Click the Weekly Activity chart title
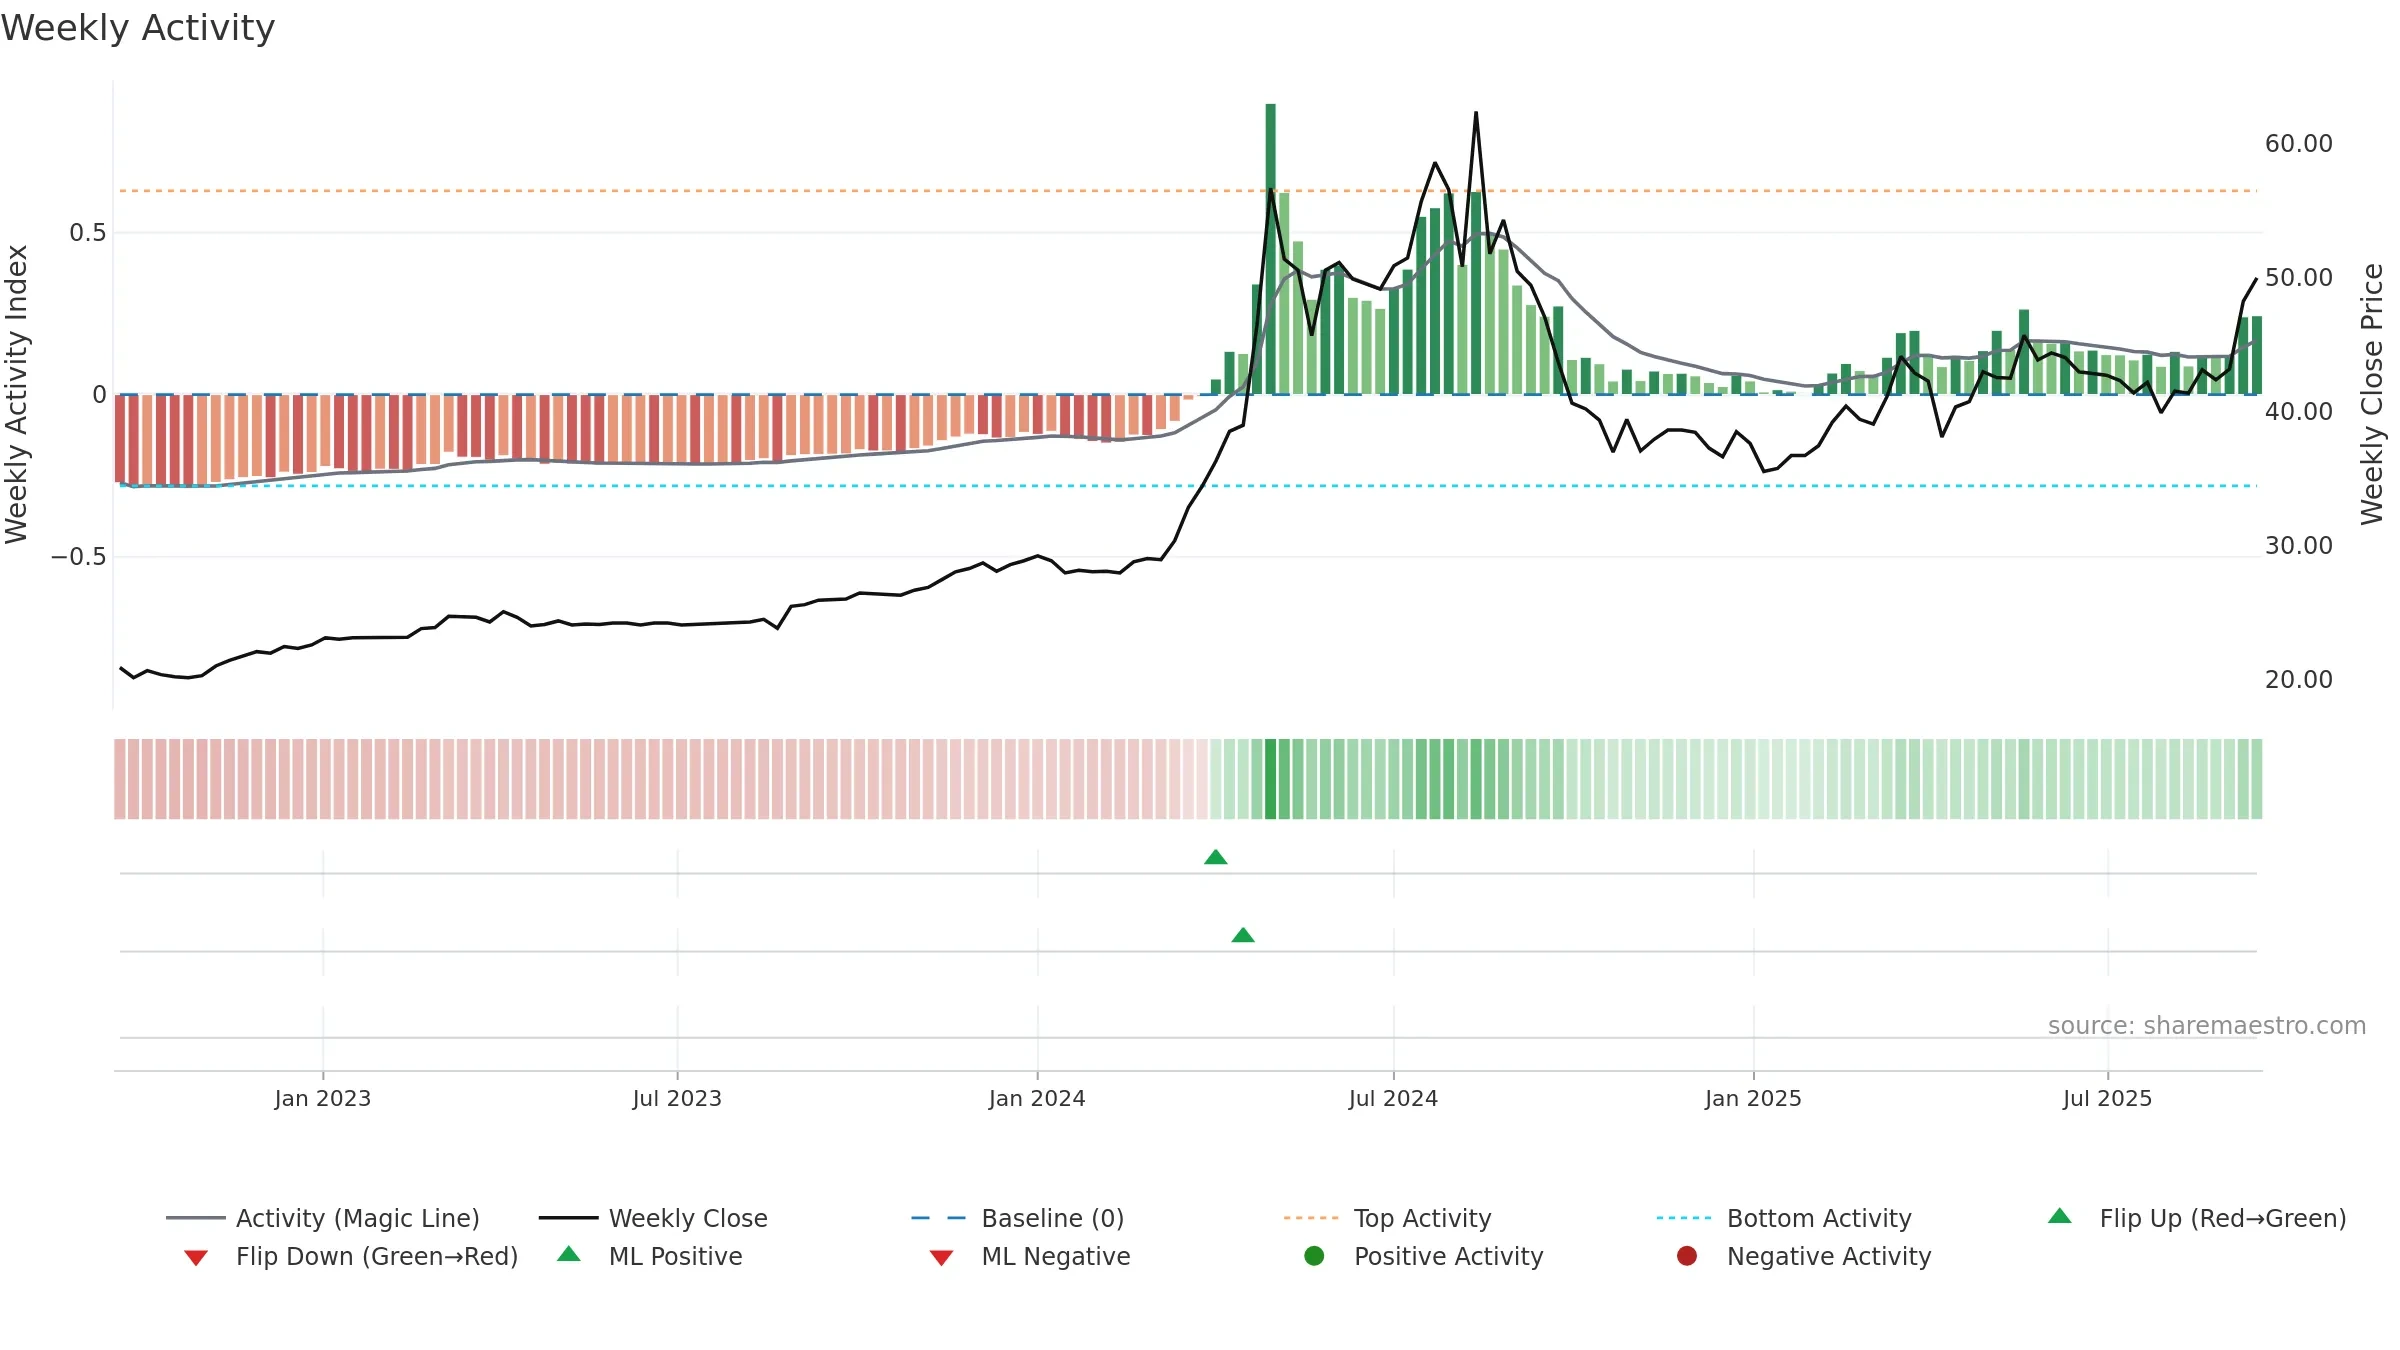Image resolution: width=2400 pixels, height=1350 pixels. pos(138,28)
